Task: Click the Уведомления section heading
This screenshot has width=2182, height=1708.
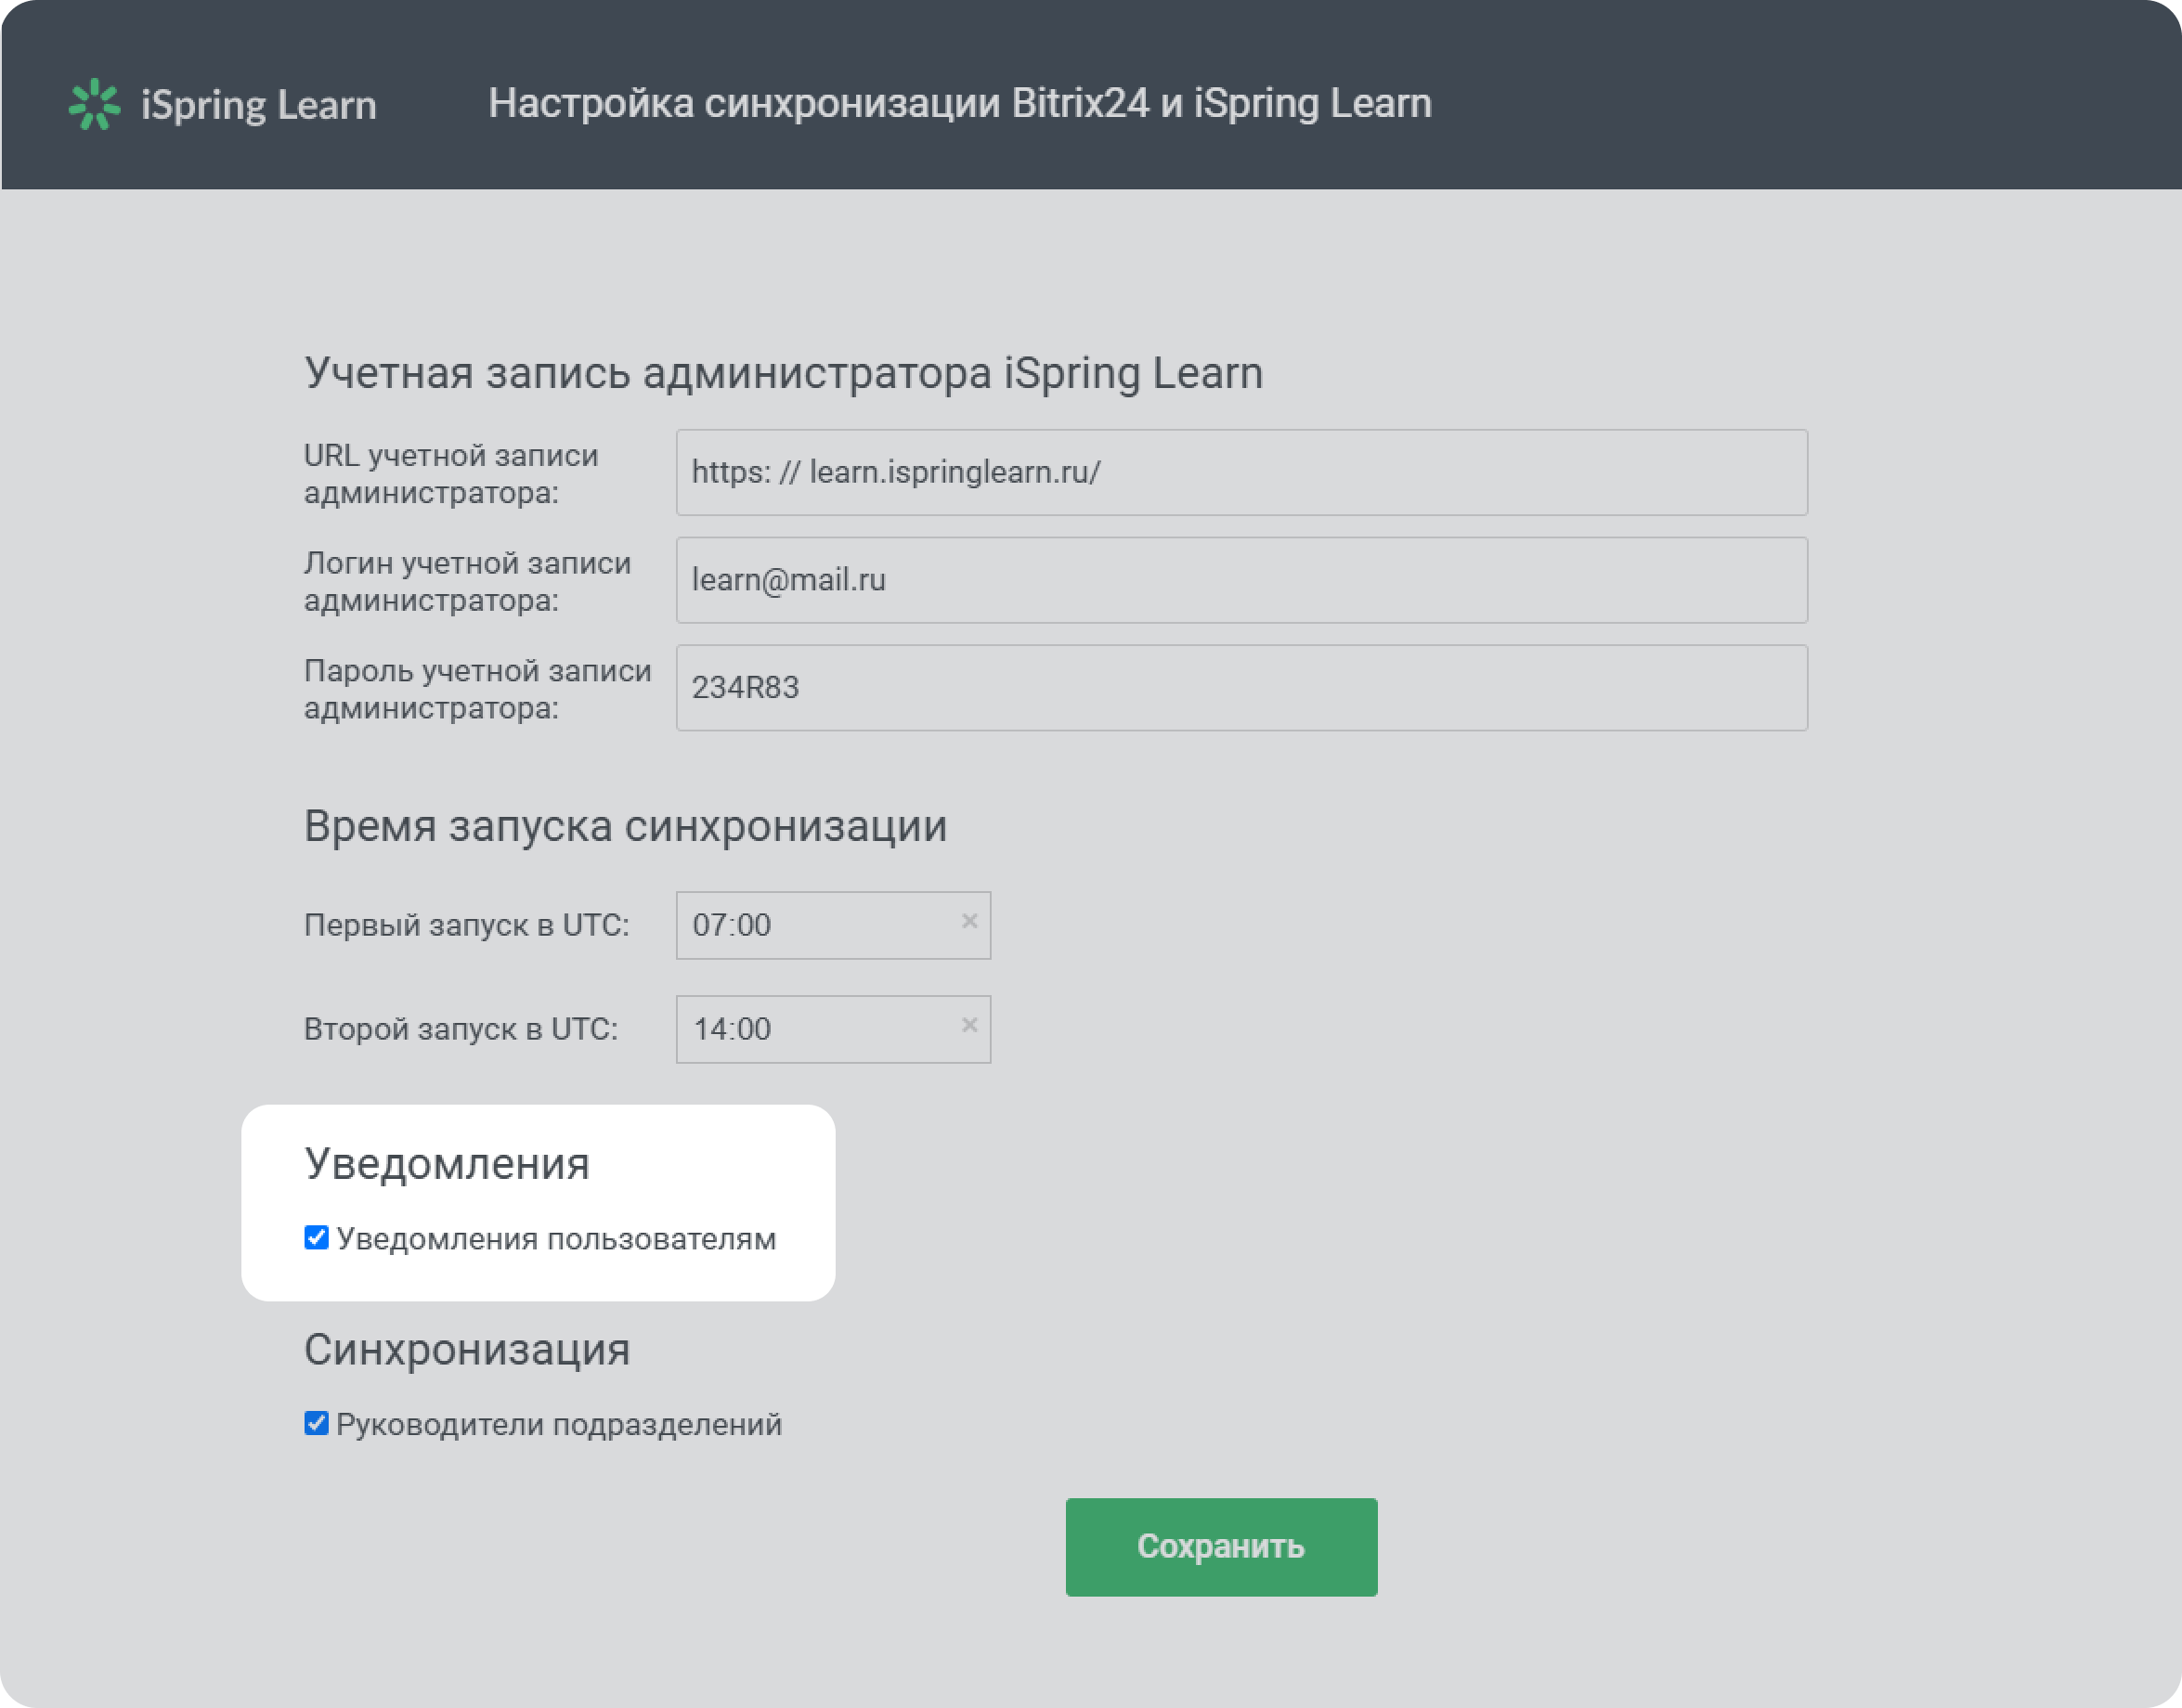Action: click(447, 1164)
